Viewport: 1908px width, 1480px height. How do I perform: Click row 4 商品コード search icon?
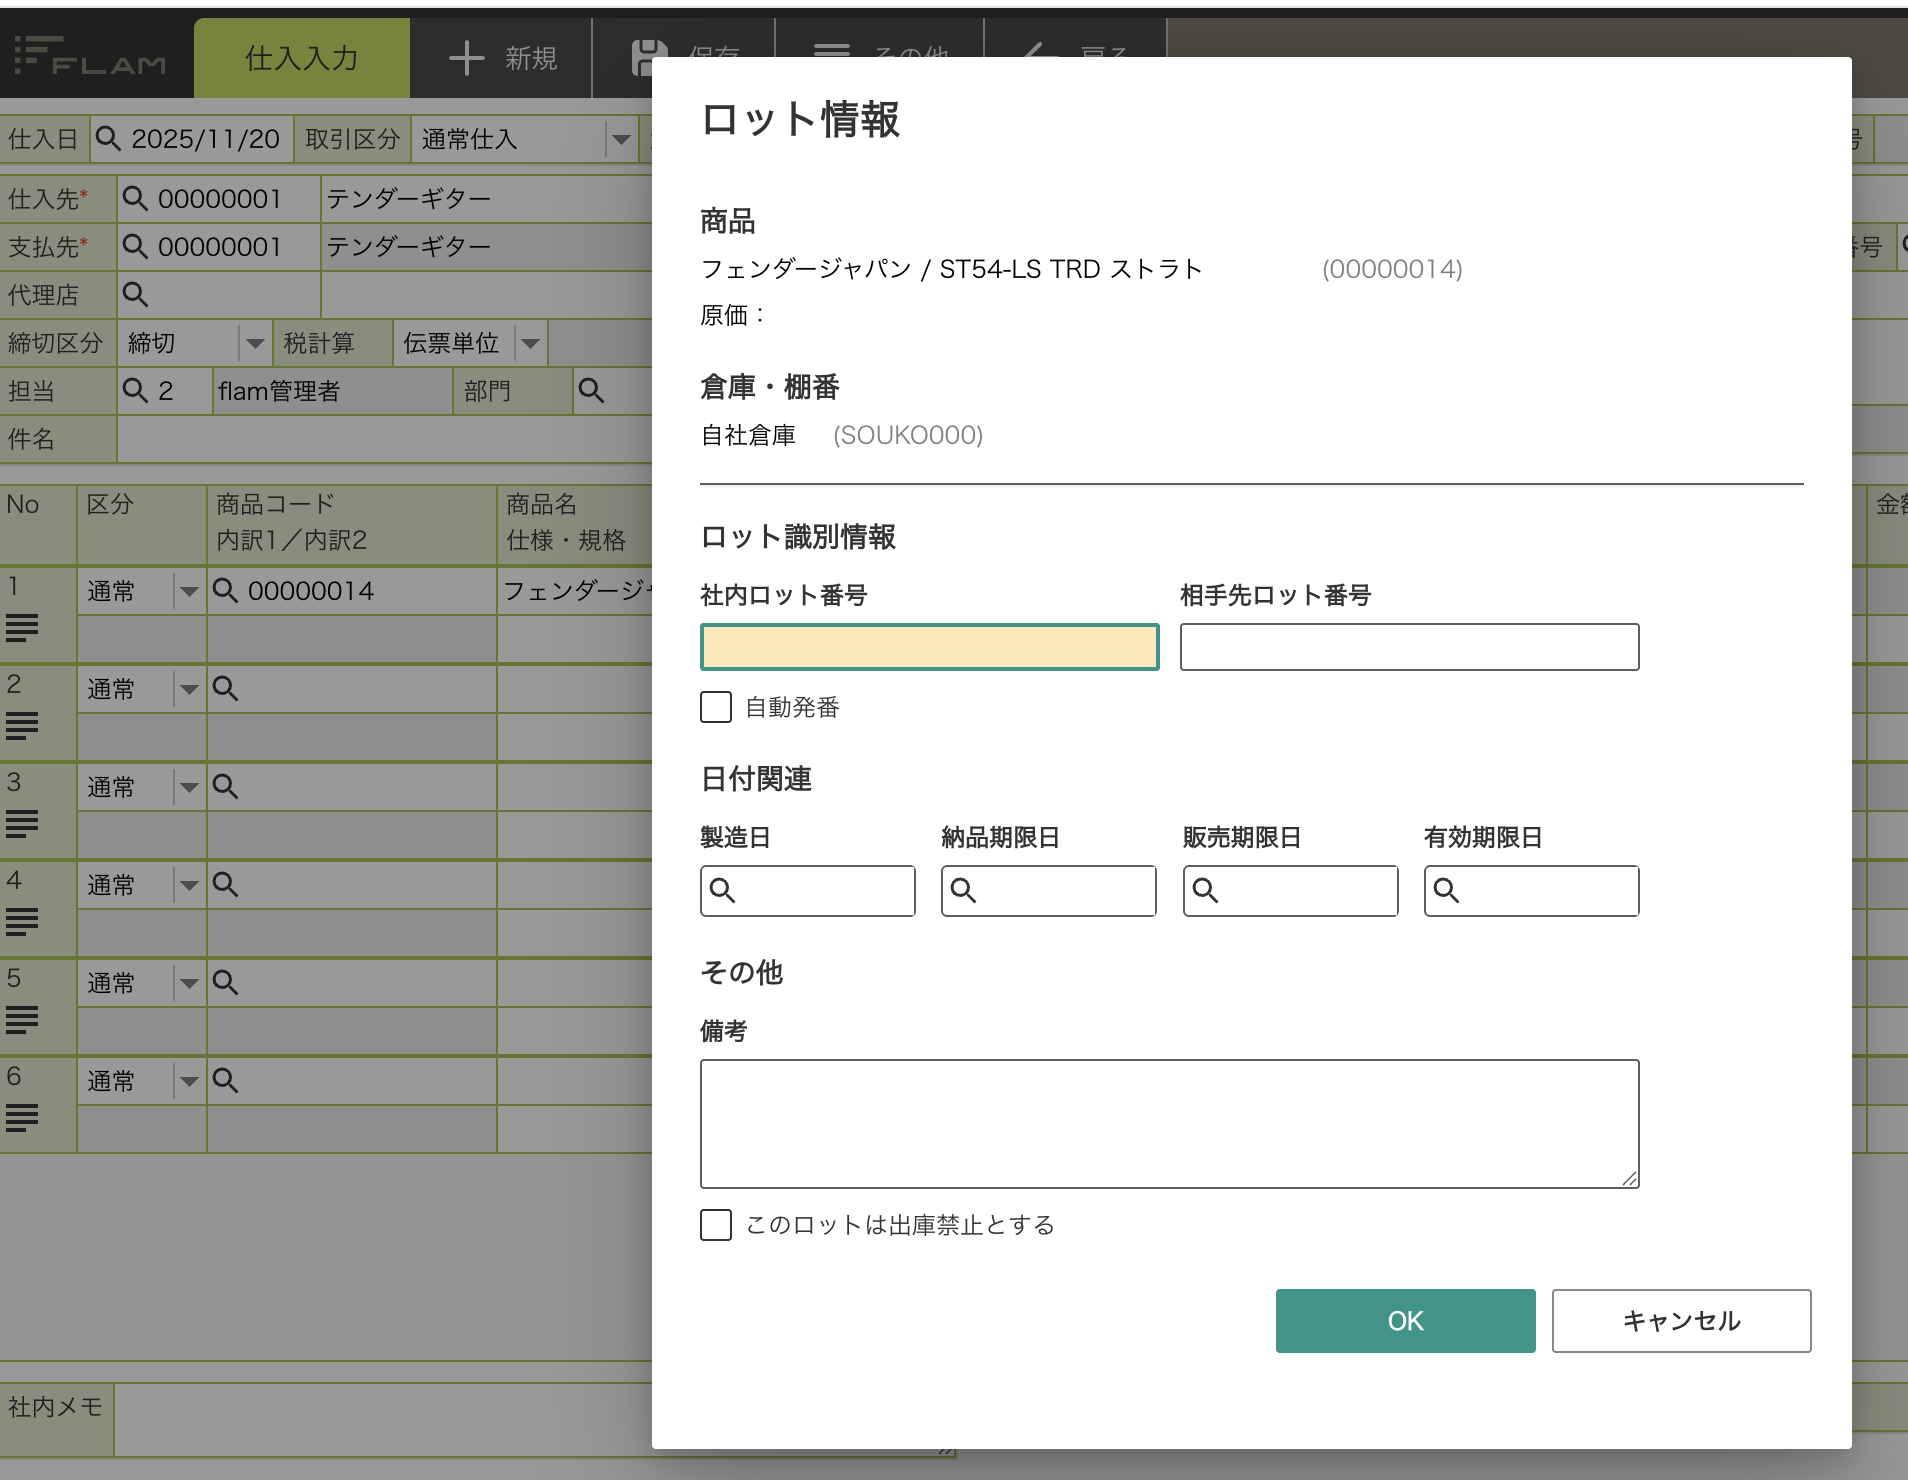(226, 884)
